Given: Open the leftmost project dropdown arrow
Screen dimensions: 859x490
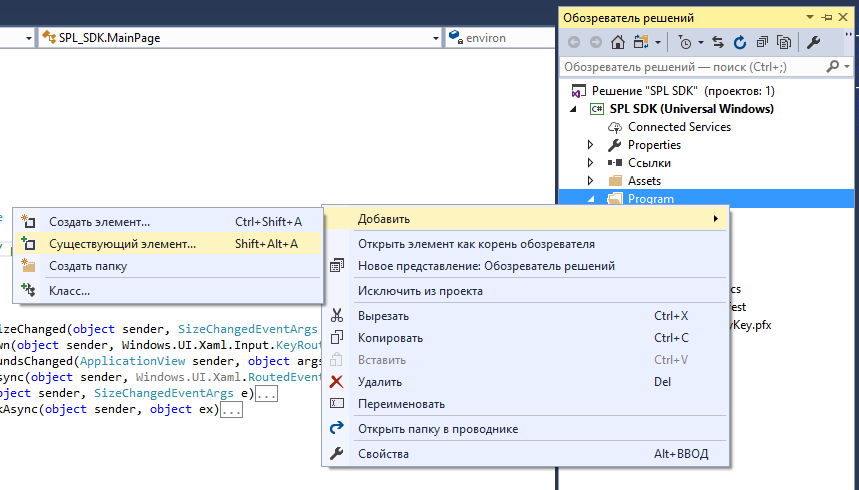Looking at the screenshot, I should (x=28, y=38).
